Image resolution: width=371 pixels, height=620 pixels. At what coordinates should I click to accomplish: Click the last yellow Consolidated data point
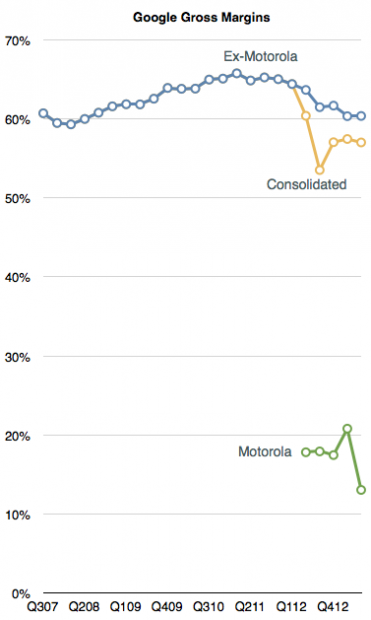361,142
